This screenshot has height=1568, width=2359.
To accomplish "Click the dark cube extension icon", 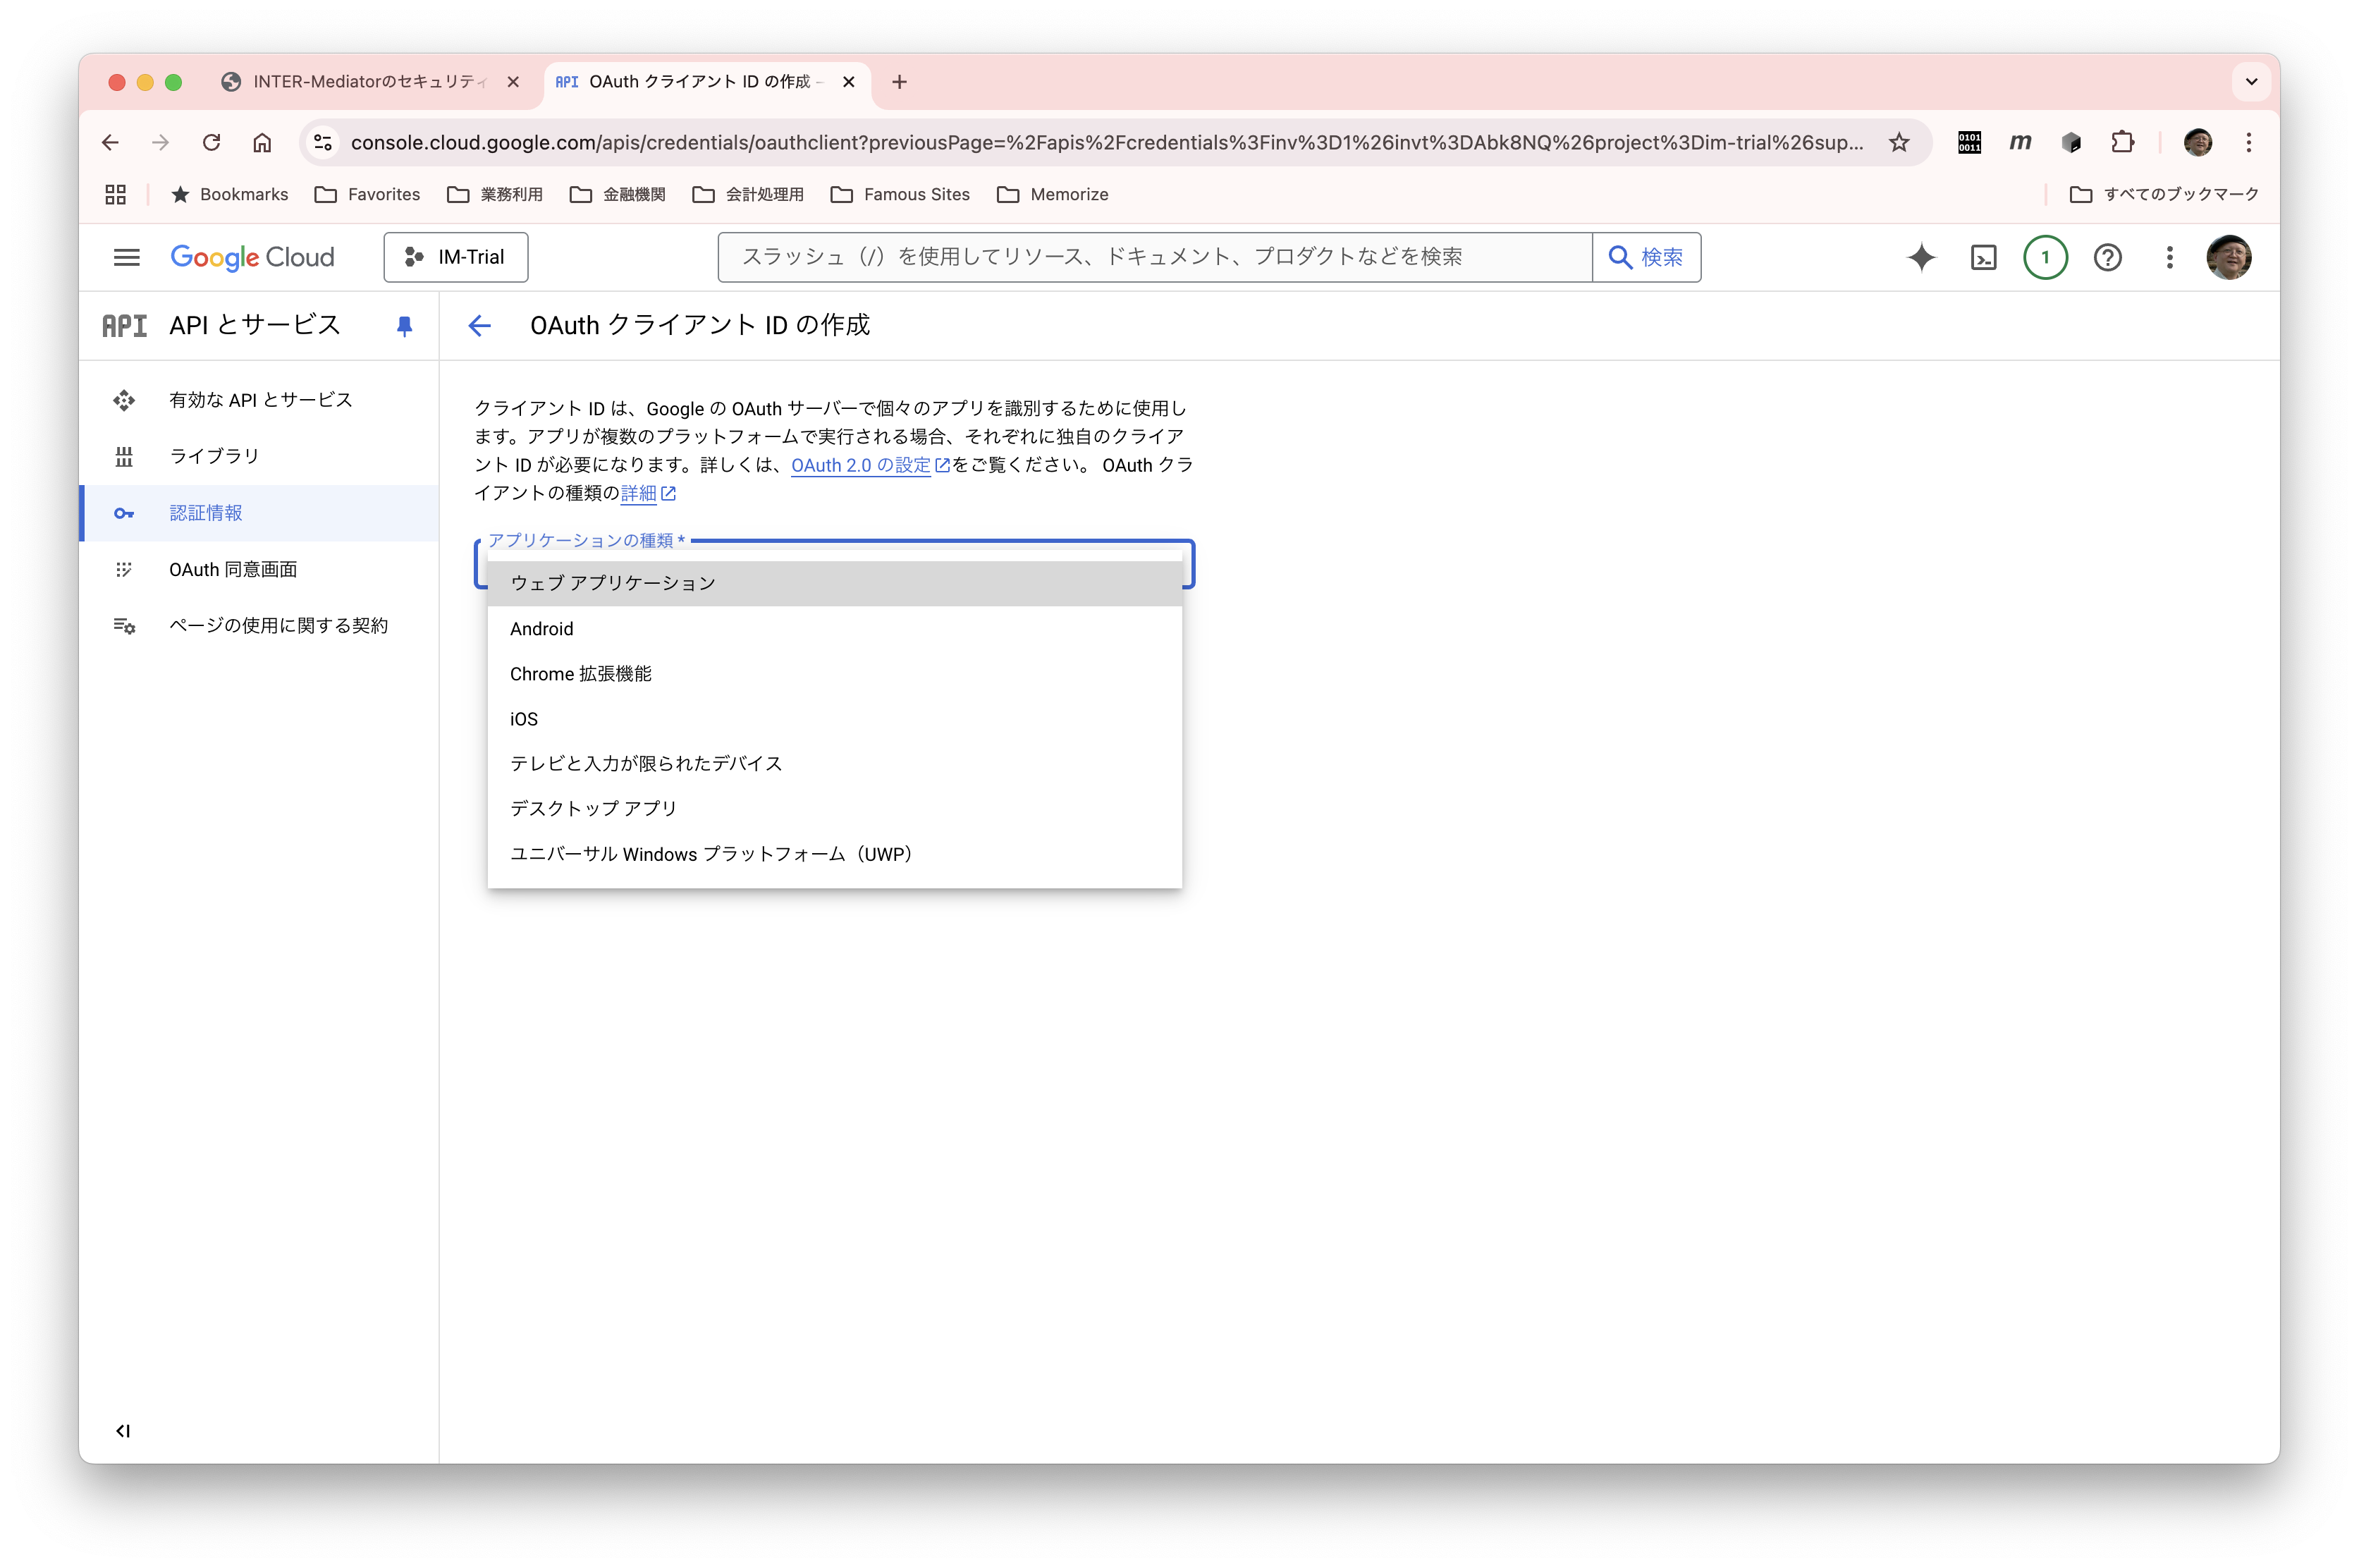I will (x=2071, y=142).
